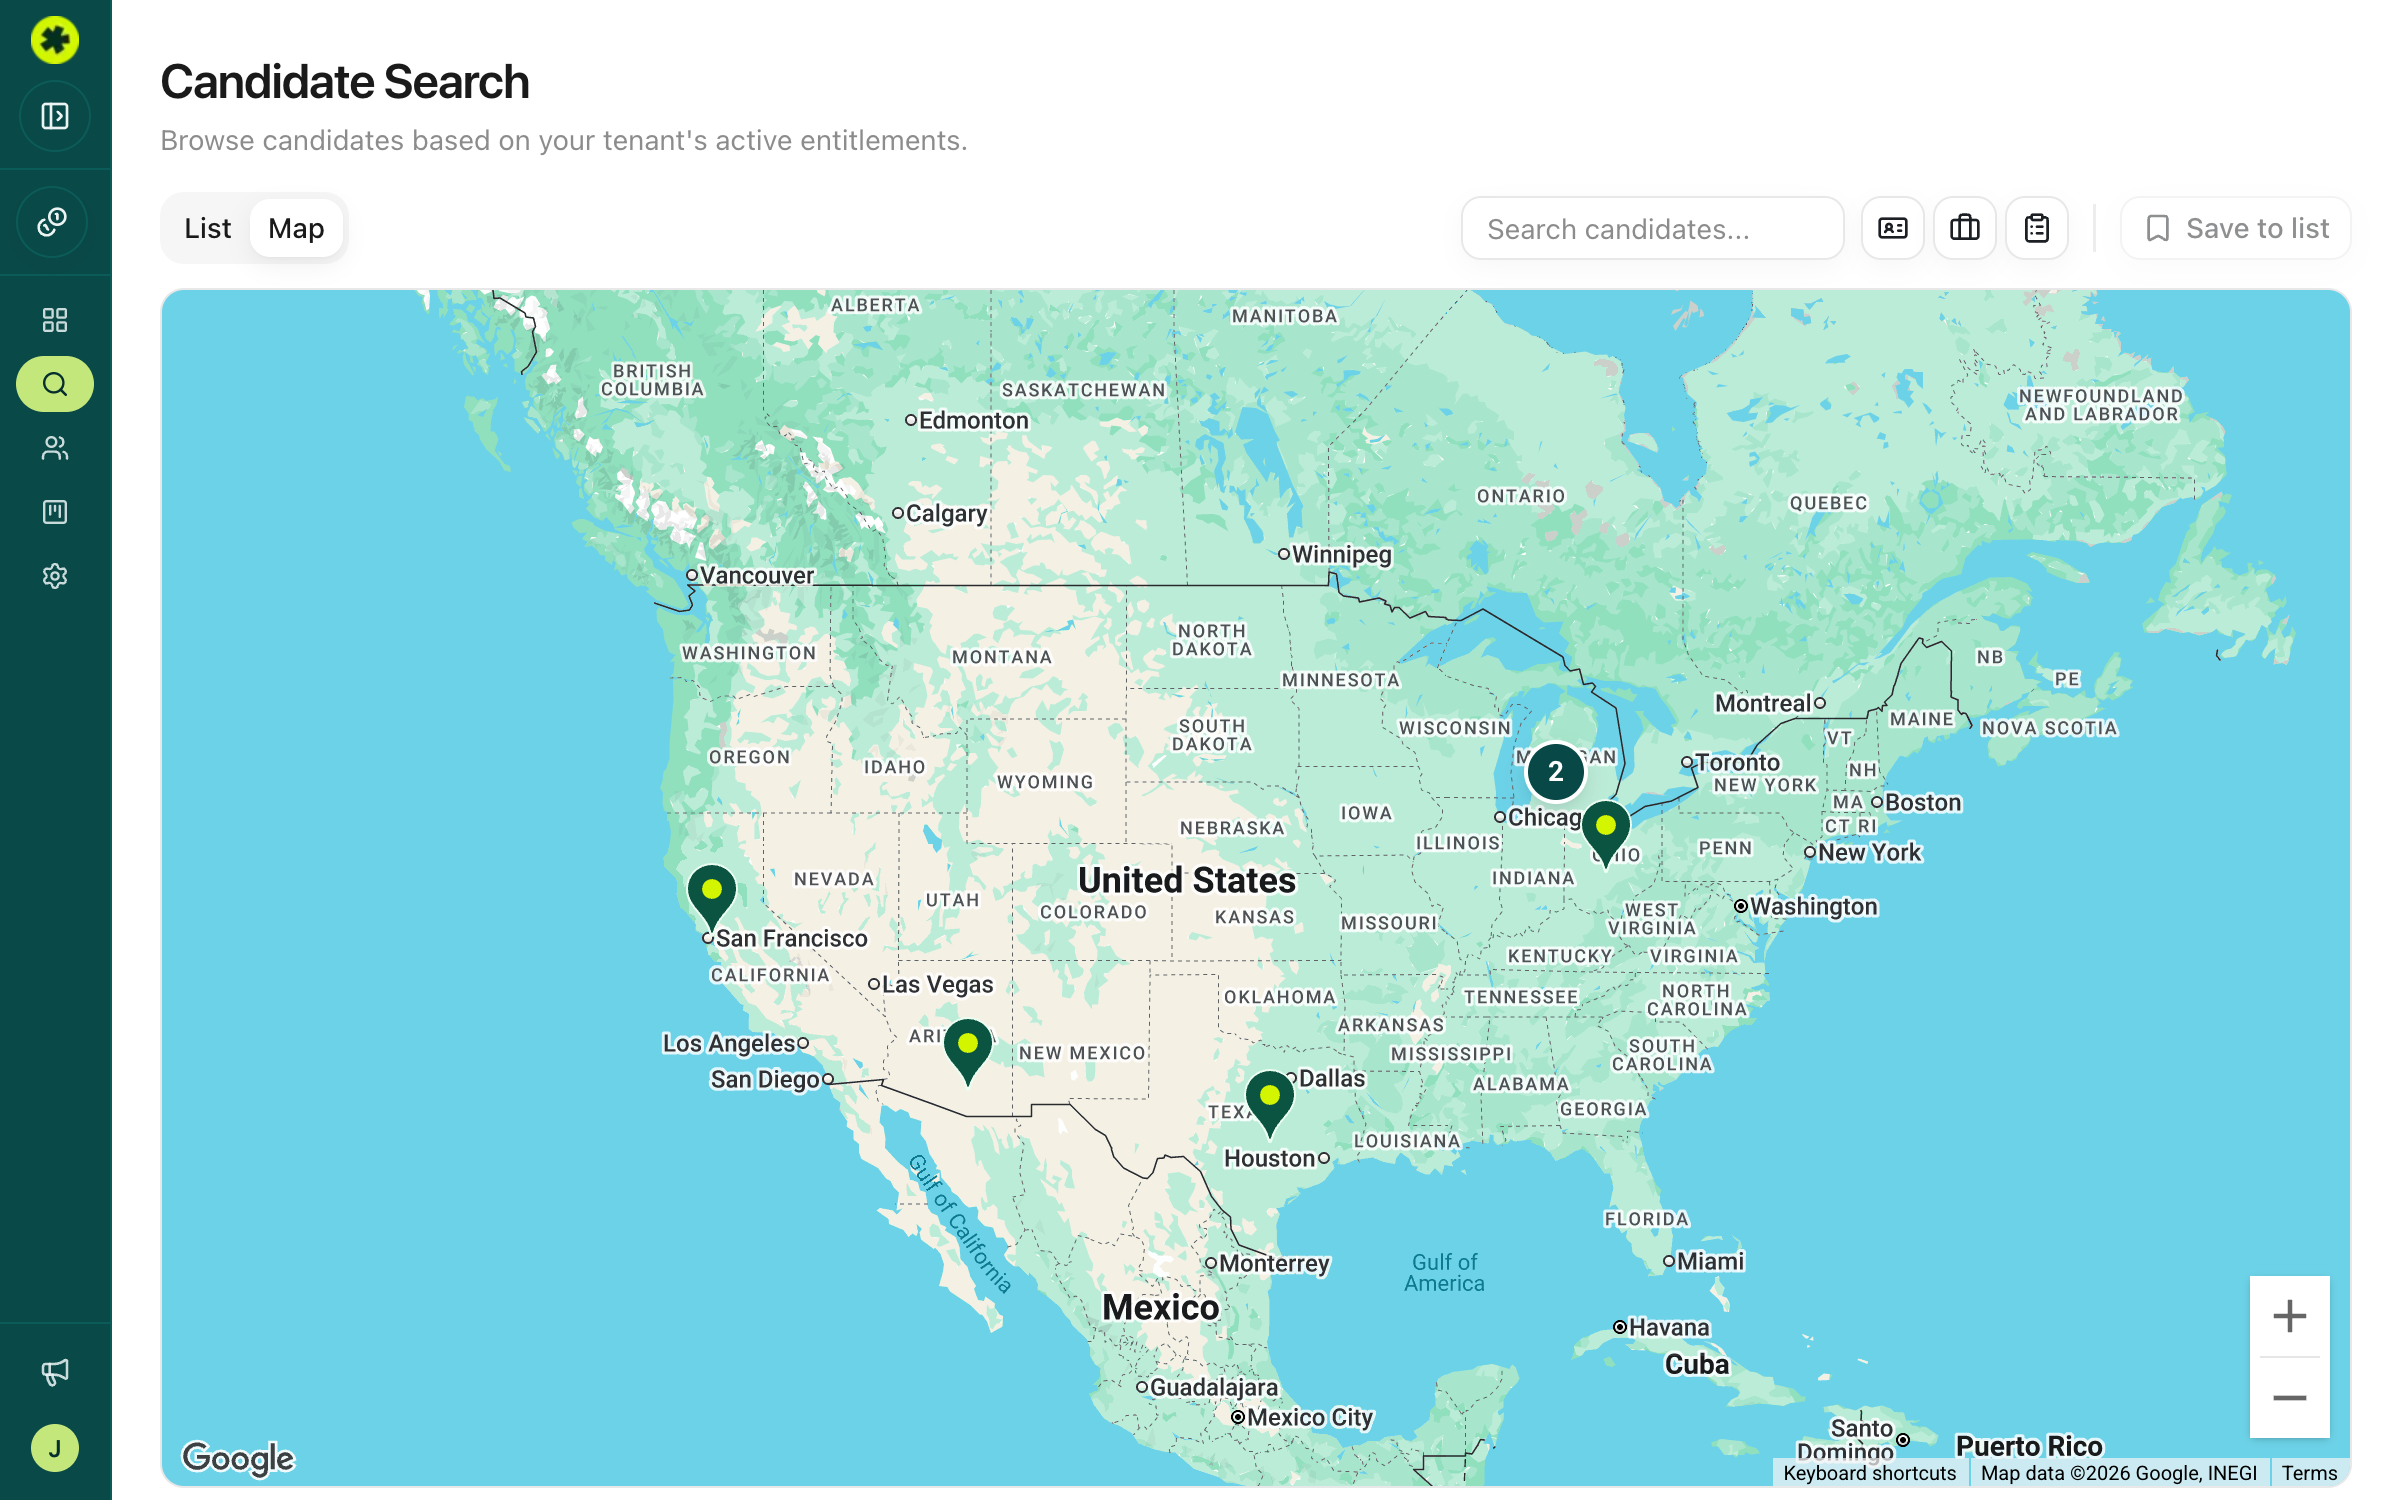Open the megaphone announcements icon
This screenshot has height=1500, width=2400.
coord(55,1372)
